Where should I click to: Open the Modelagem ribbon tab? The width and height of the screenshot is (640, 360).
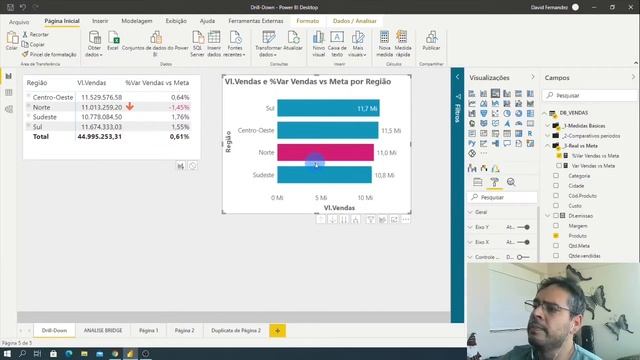tap(137, 21)
